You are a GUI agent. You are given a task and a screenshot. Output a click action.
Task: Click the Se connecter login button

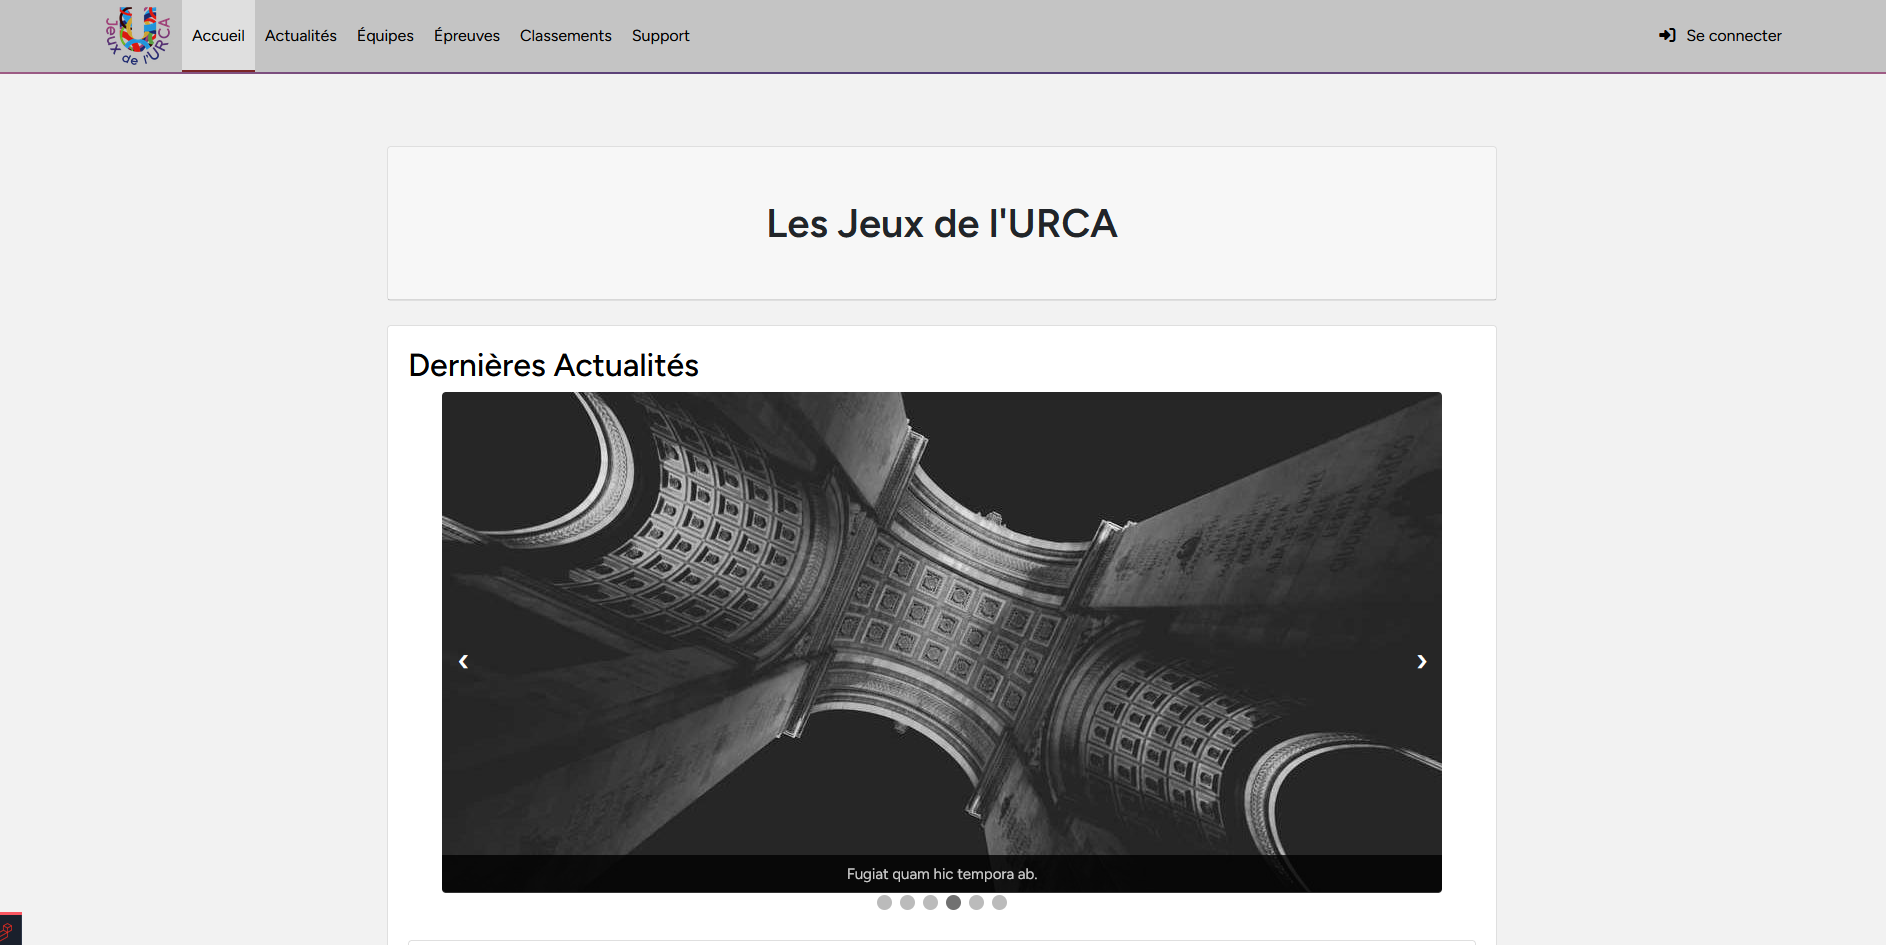click(1720, 36)
